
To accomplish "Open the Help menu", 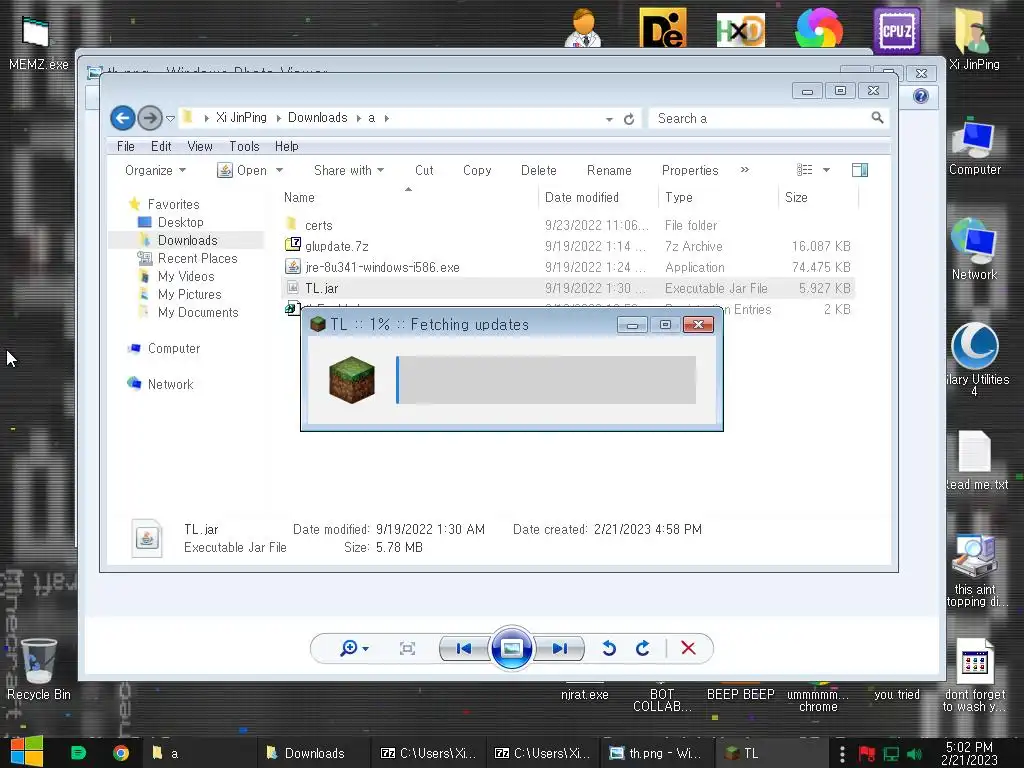I will (287, 146).
